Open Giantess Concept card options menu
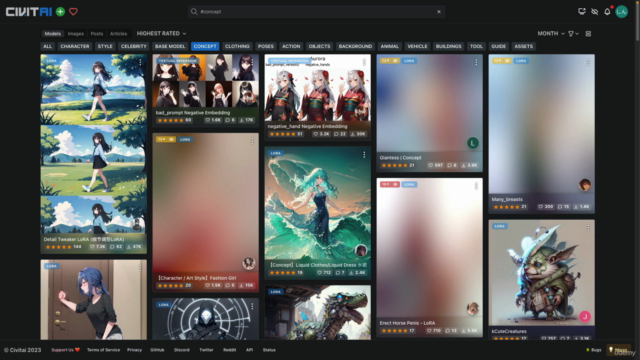Viewport: 640px width, 360px height. pyautogui.click(x=476, y=62)
